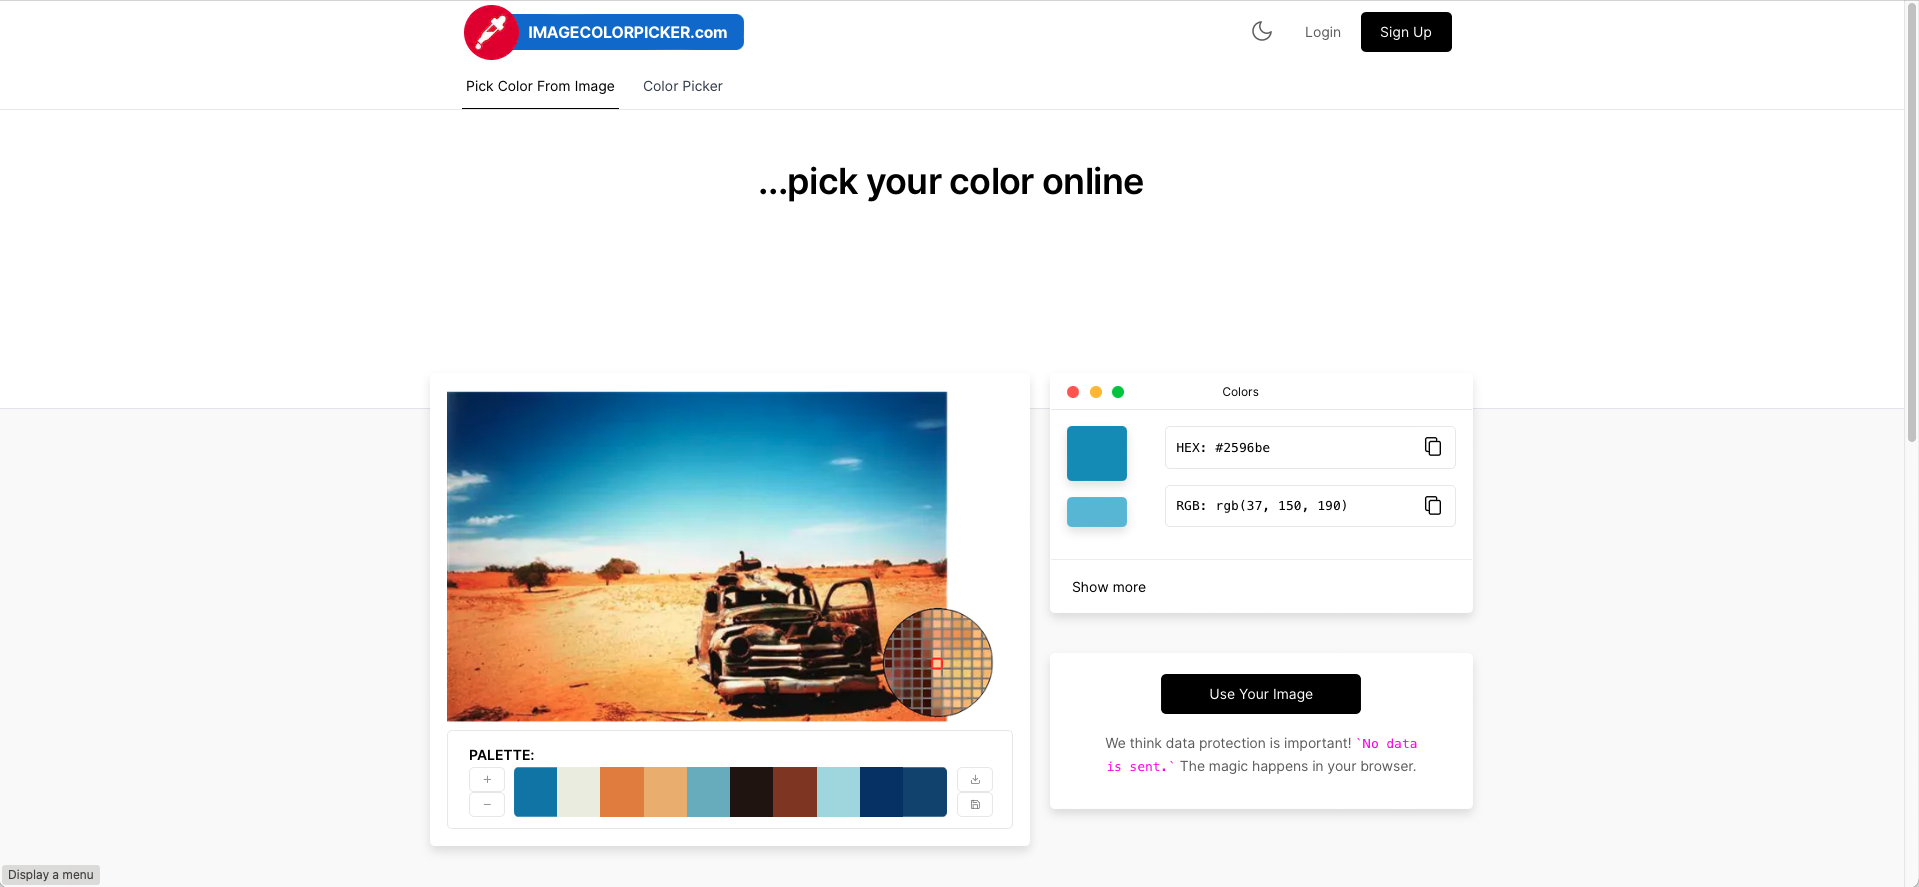The image size is (1919, 887).
Task: Click the 'No data is sent.' text
Action: tap(1261, 755)
